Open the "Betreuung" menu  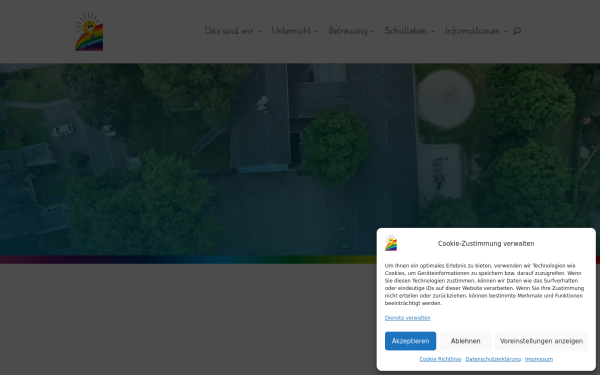[348, 31]
